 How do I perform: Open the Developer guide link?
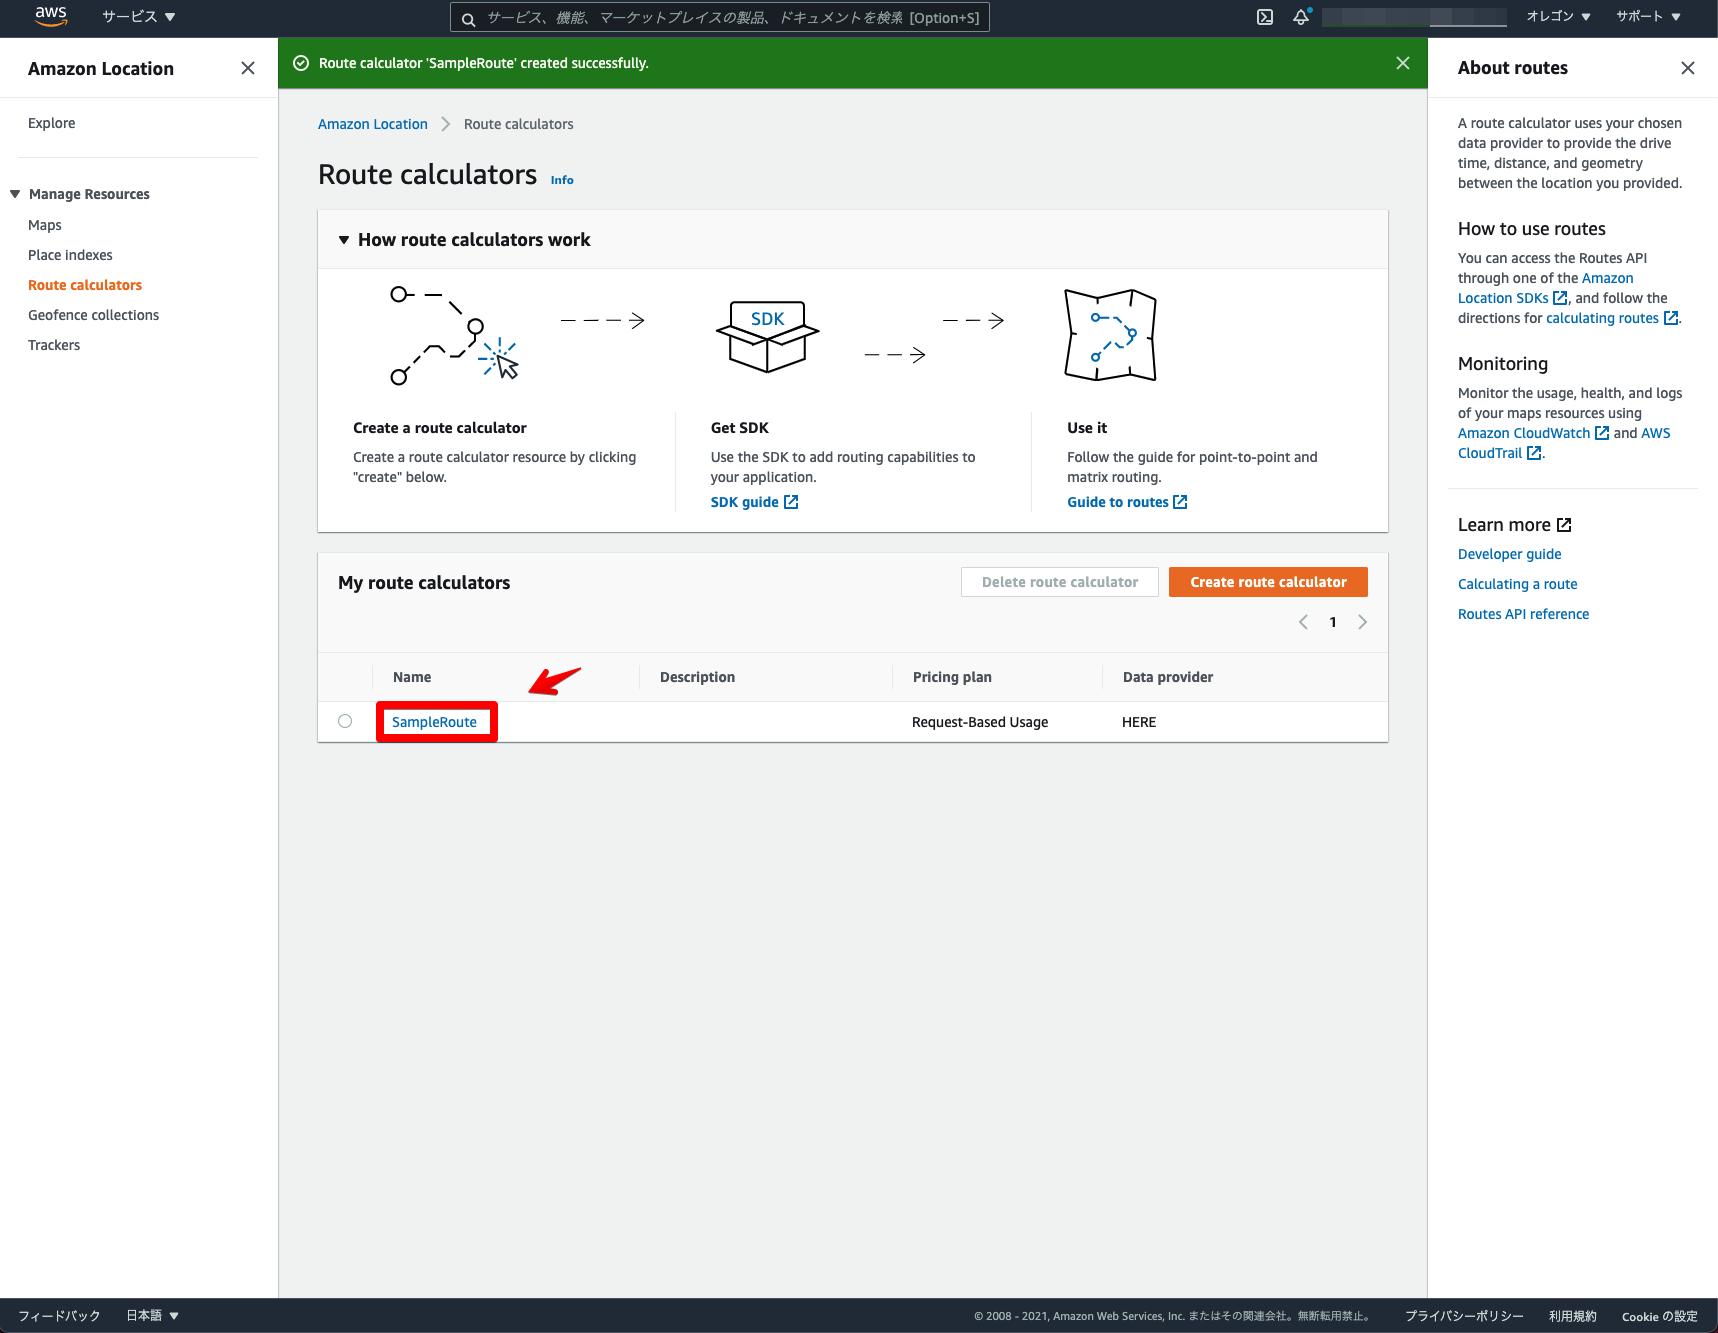click(x=1508, y=554)
